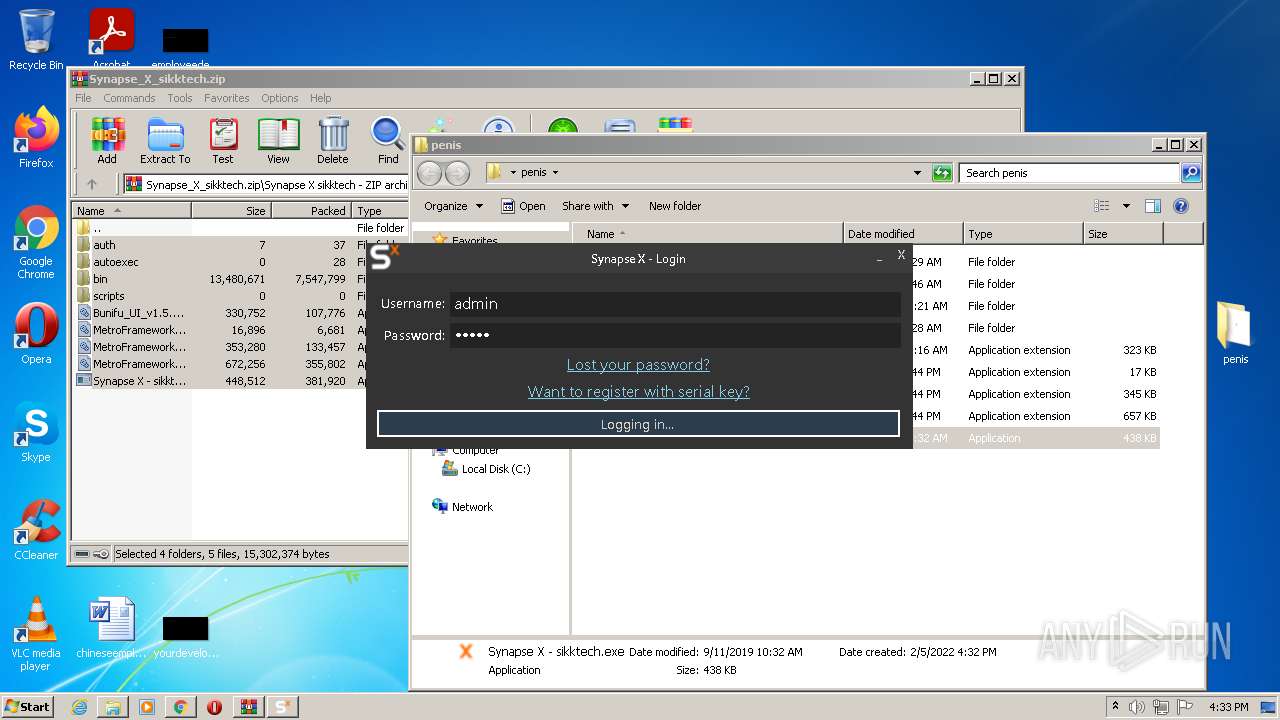The height and width of the screenshot is (720, 1280).
Task: Click Open in Explorer toolbar
Action: click(523, 206)
